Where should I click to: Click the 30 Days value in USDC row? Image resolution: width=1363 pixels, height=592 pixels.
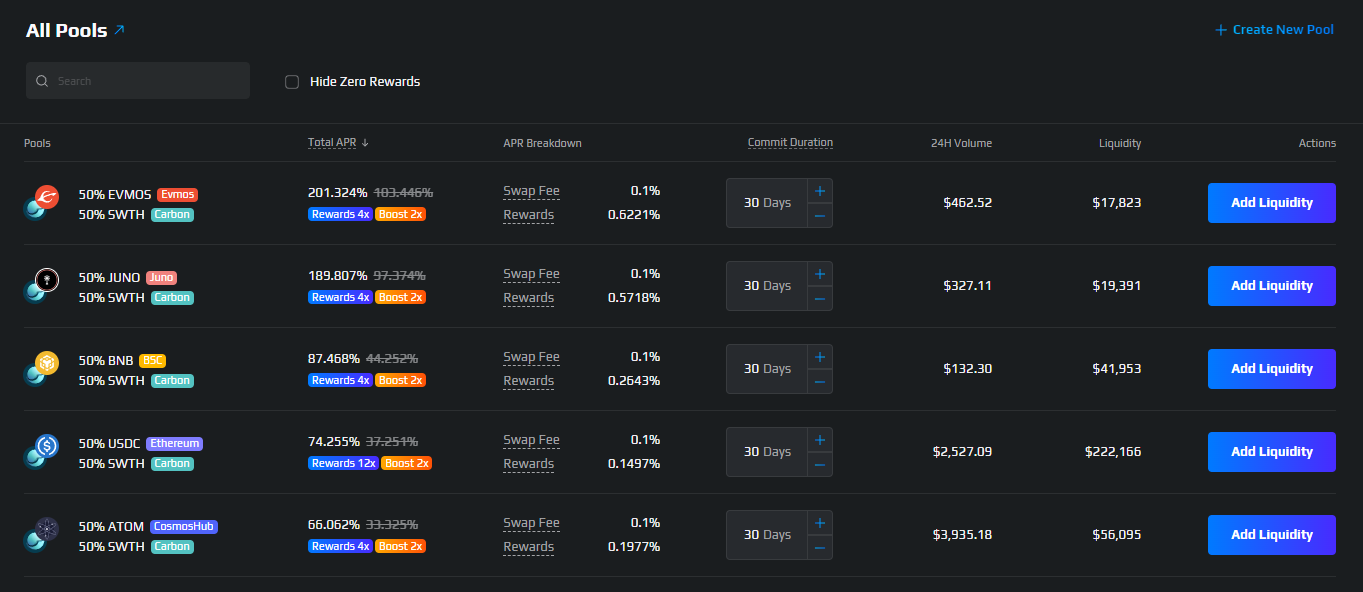click(x=767, y=452)
